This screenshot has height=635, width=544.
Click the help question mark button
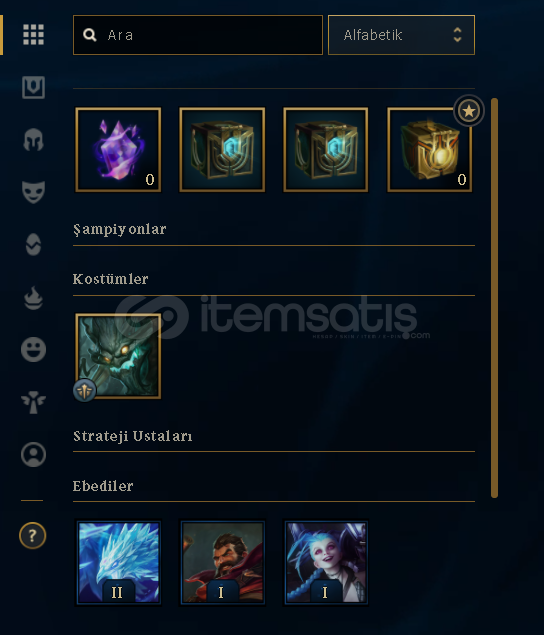[x=32, y=535]
